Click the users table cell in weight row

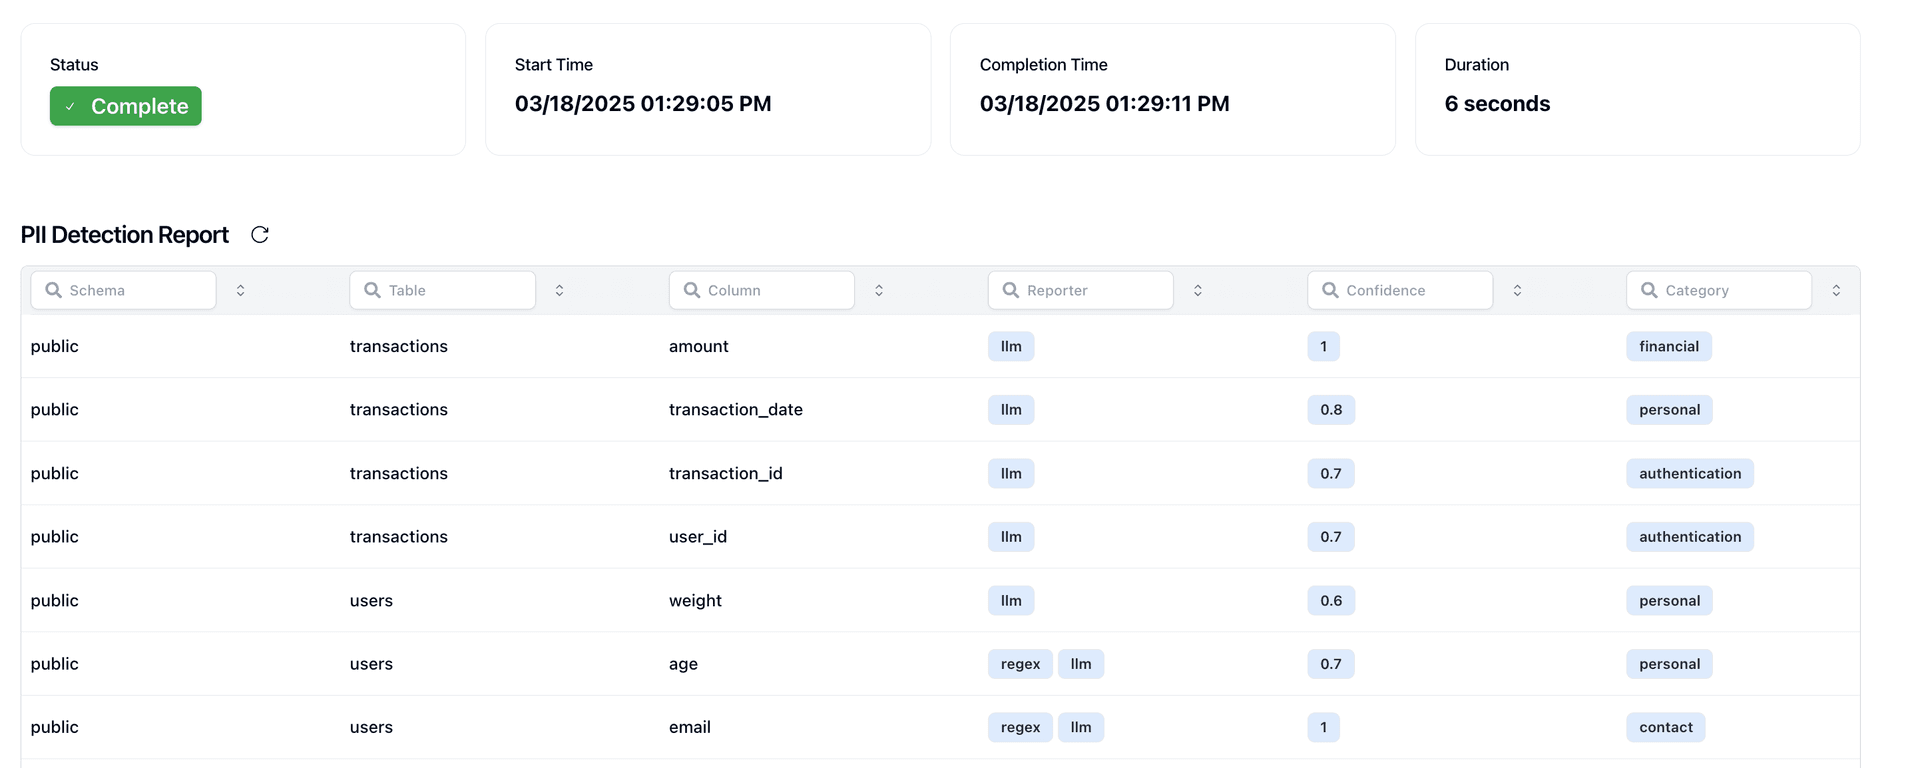tap(371, 600)
